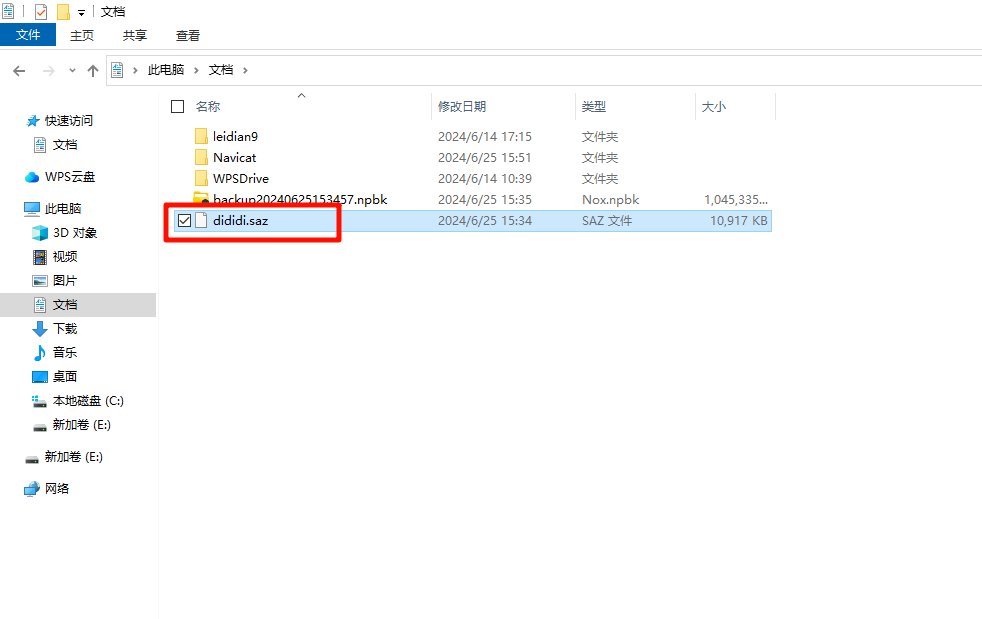Switch to the 查看 ribbon tab
Image resolution: width=982 pixels, height=619 pixels.
(x=188, y=35)
